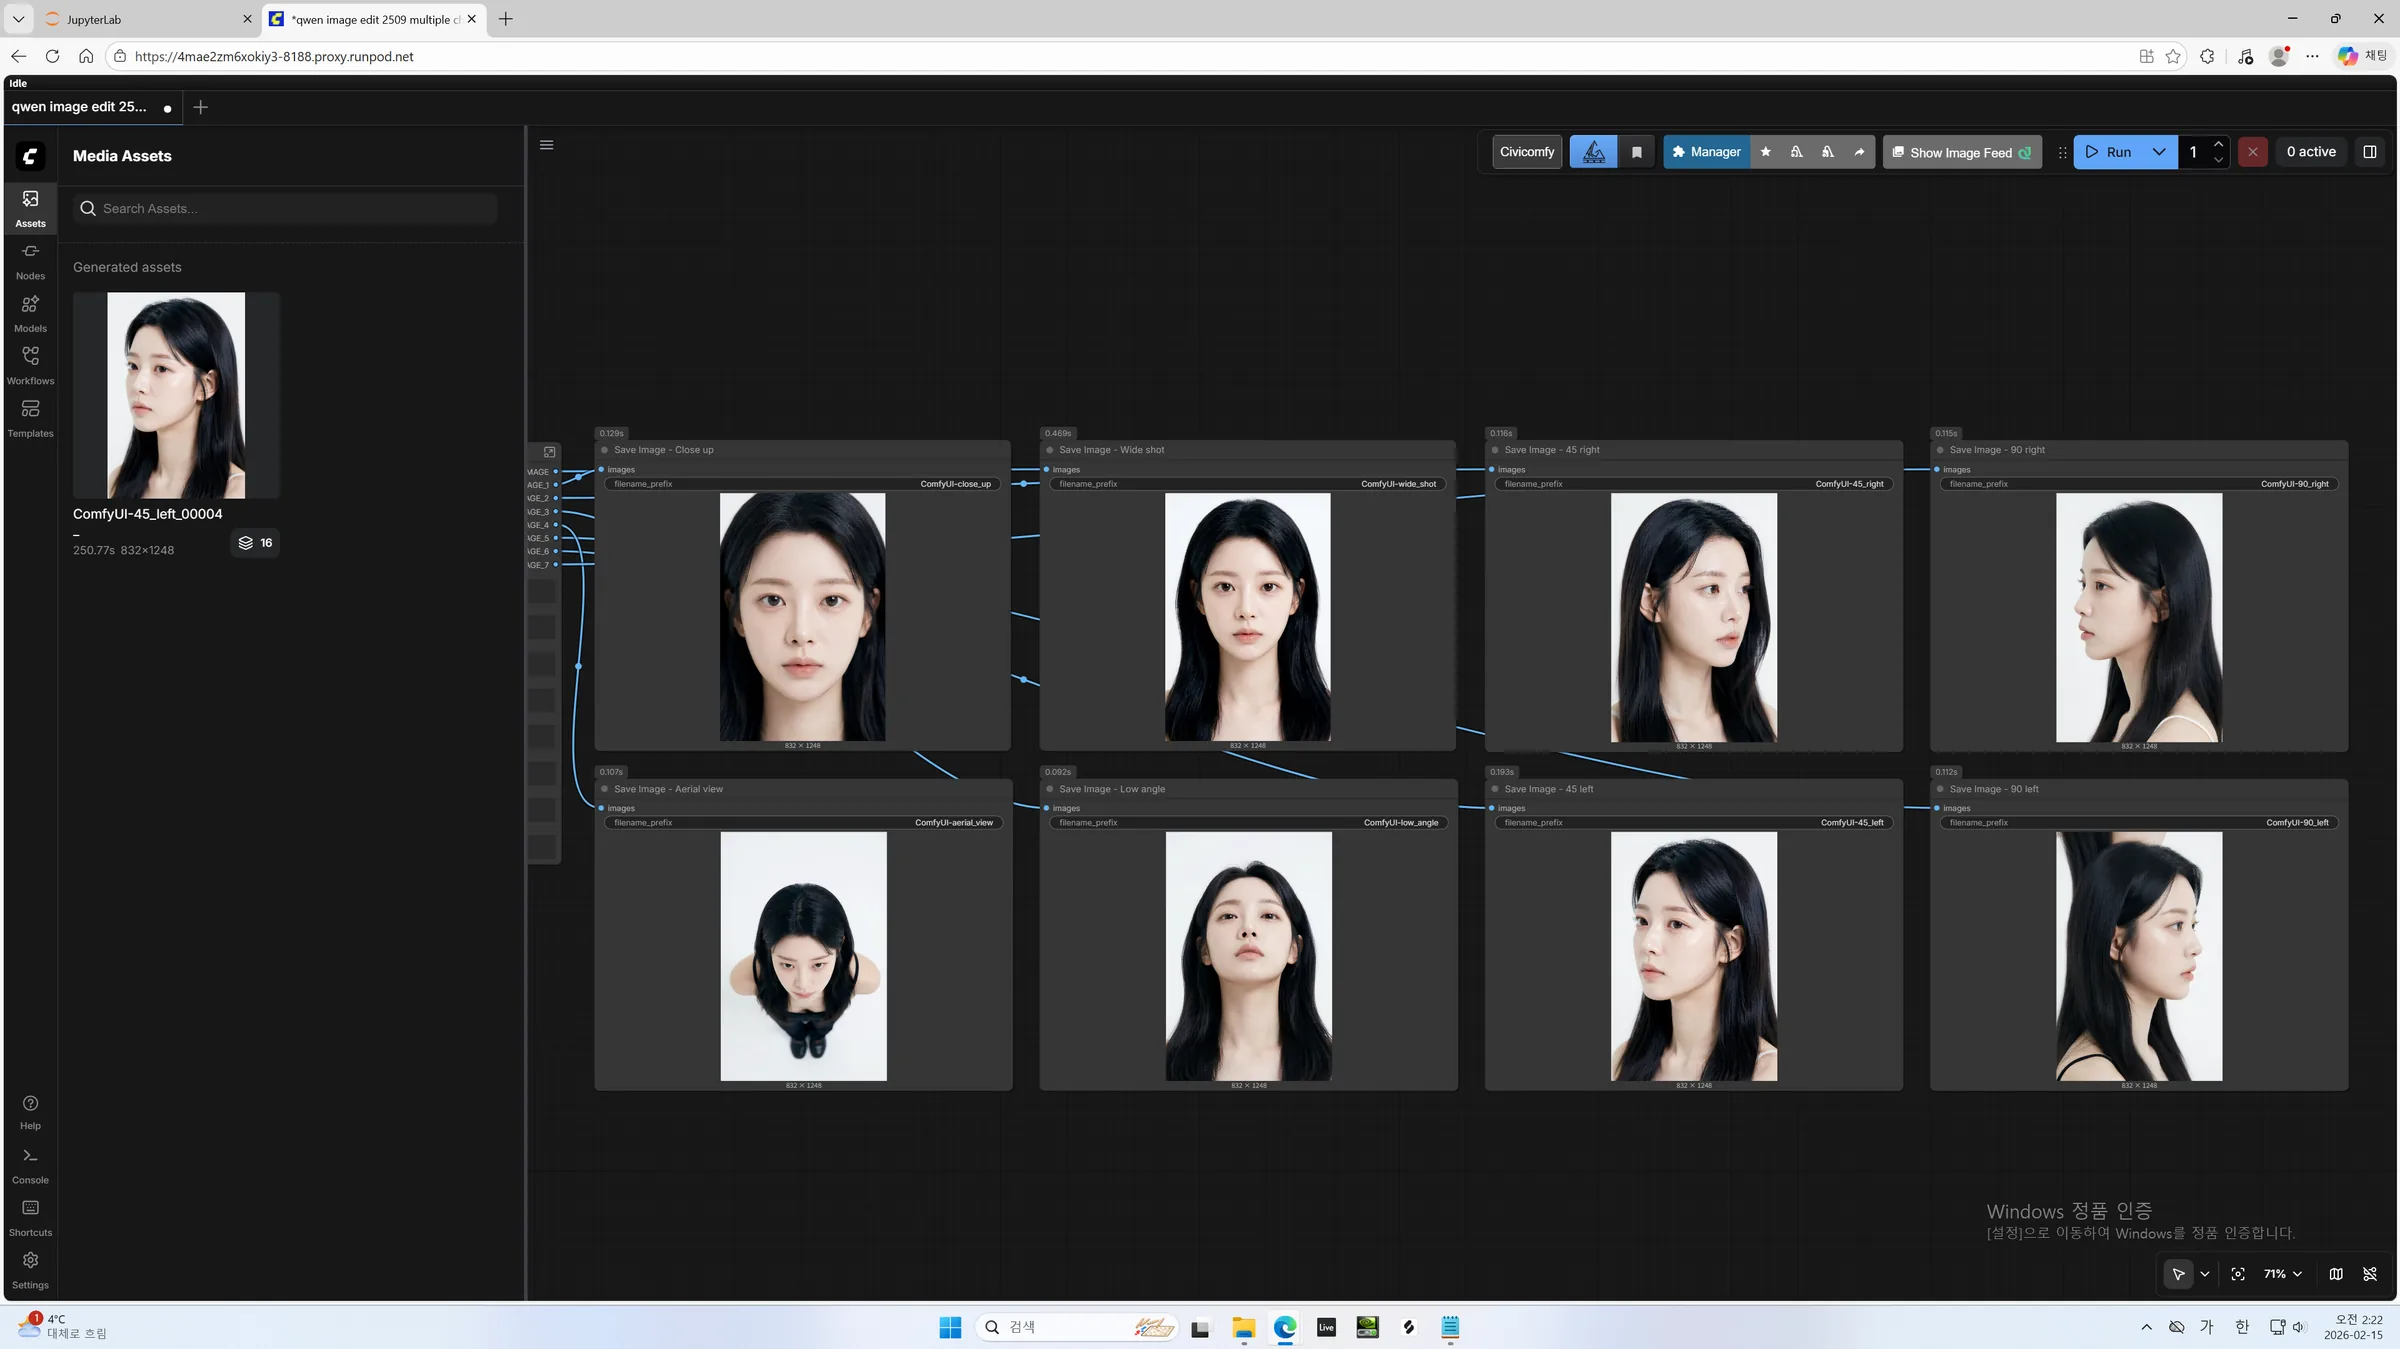Open the Shortcuts panel
2400x1349 pixels.
click(x=30, y=1215)
